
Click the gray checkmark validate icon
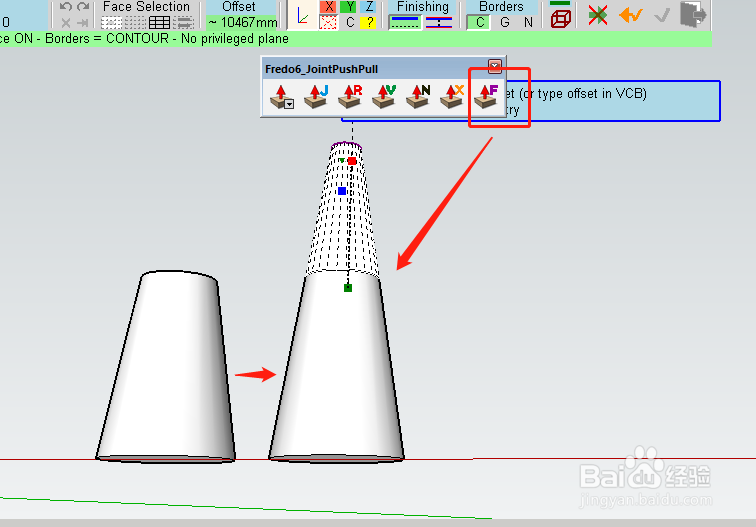pyautogui.click(x=662, y=15)
